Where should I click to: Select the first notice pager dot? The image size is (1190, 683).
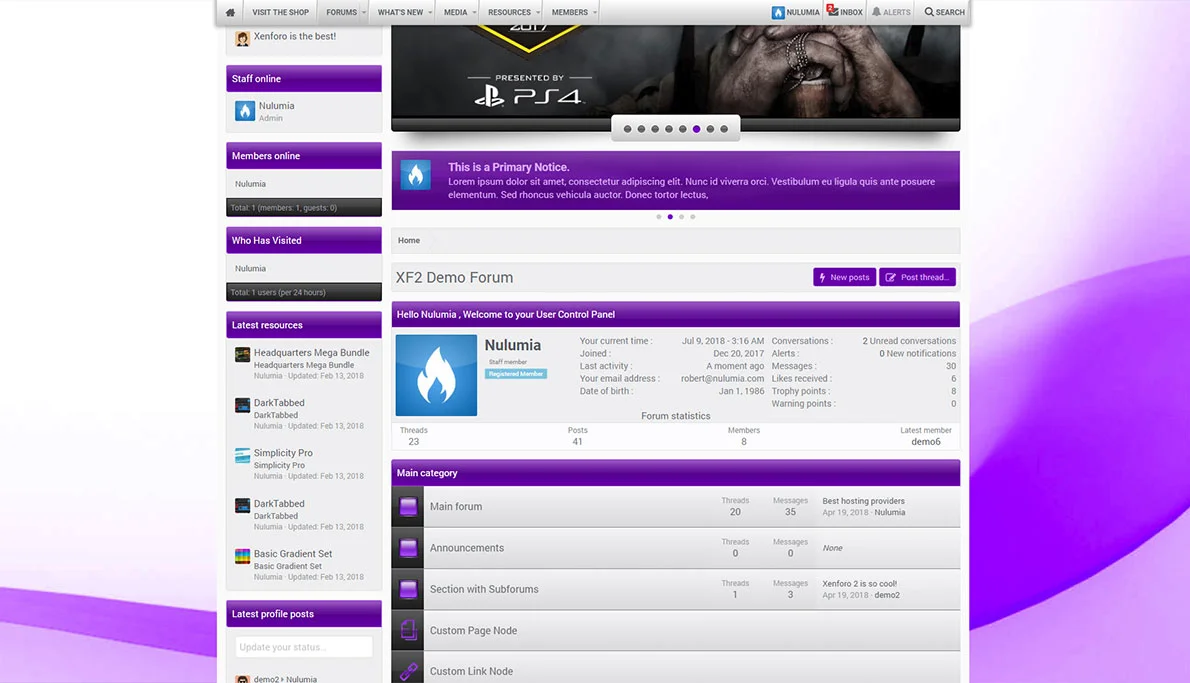(x=659, y=217)
